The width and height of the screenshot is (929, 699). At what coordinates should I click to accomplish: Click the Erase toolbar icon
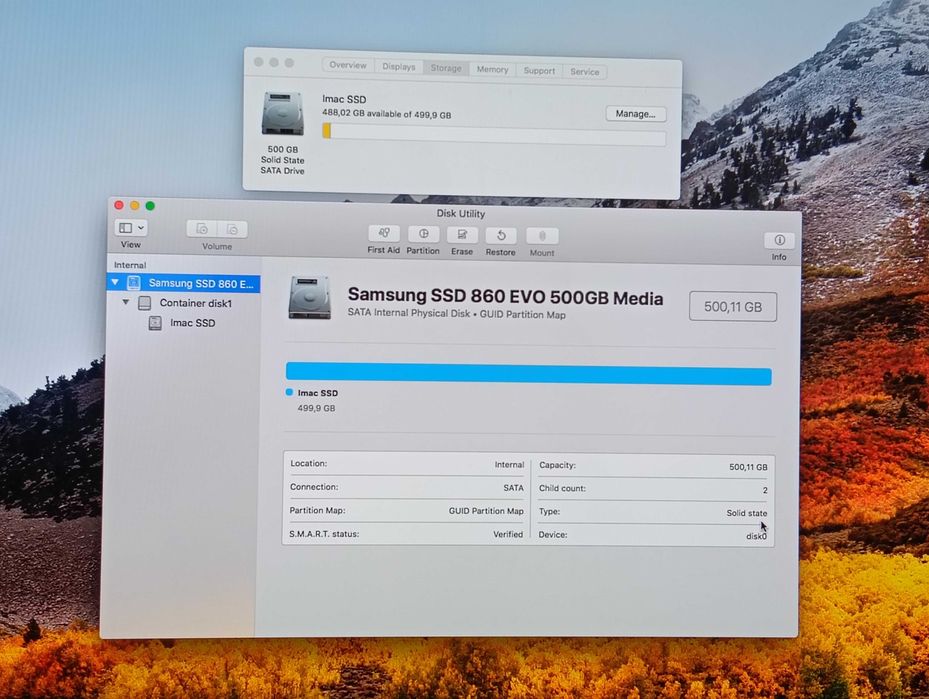(x=462, y=235)
